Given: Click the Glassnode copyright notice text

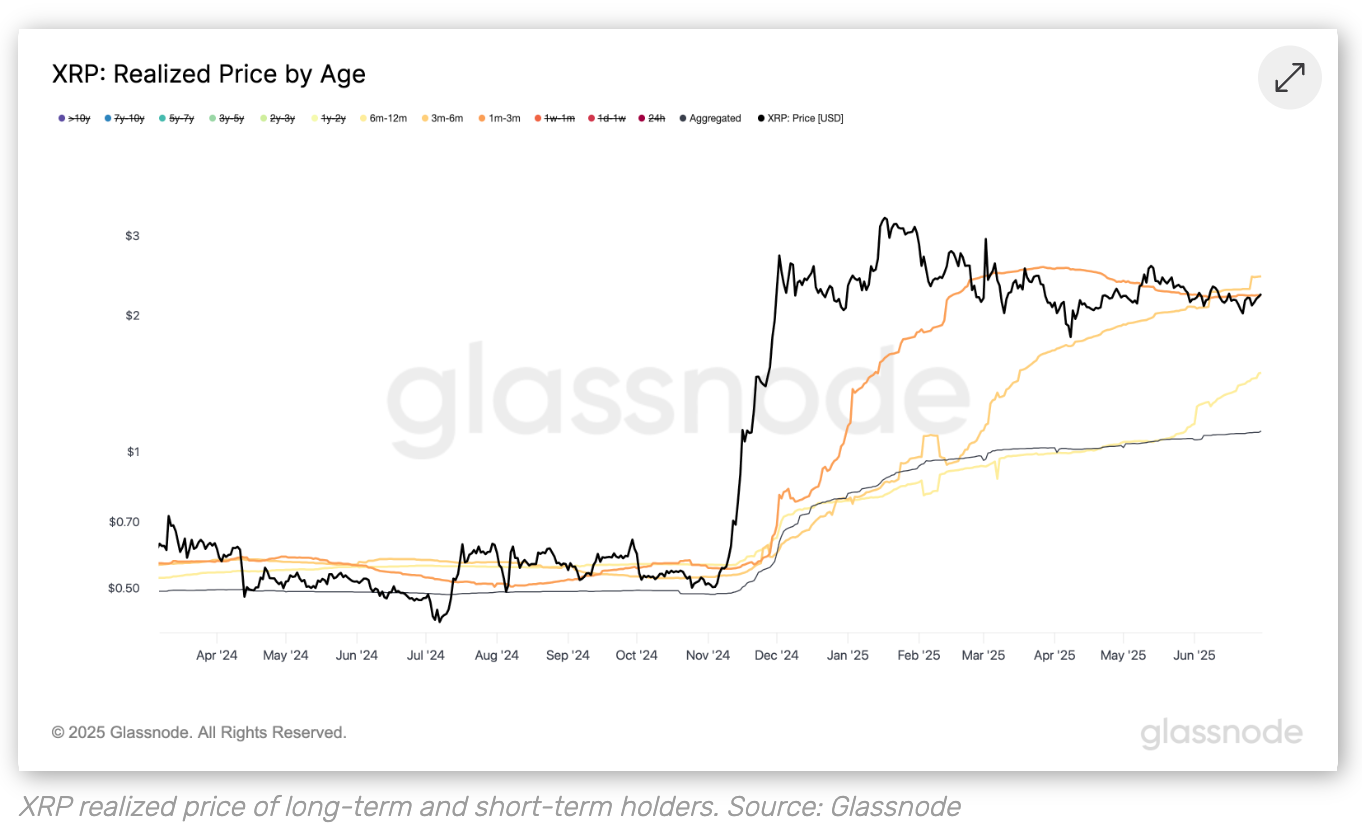Looking at the screenshot, I should (199, 733).
